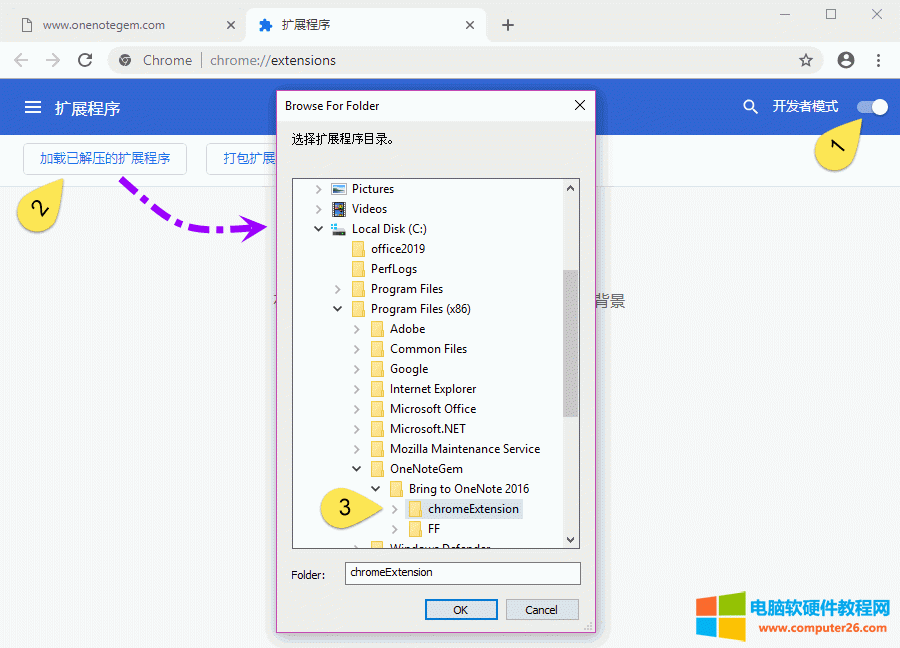Click the search icon next to 开发者模式
Screen dimensions: 900x648
(x=751, y=106)
